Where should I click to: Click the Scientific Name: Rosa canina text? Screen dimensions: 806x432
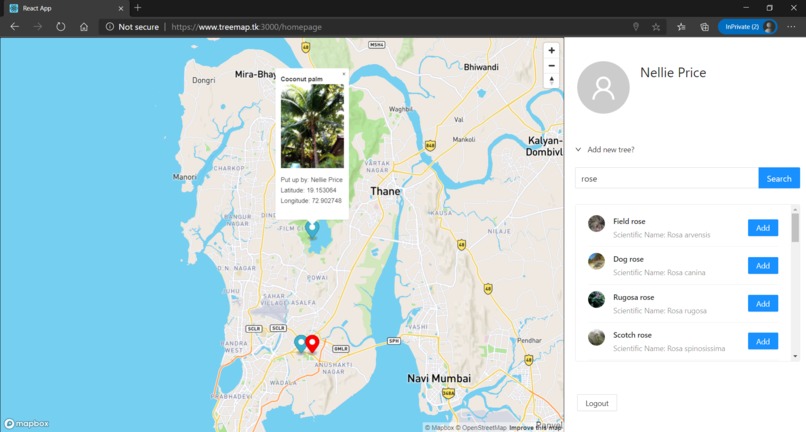pos(659,273)
